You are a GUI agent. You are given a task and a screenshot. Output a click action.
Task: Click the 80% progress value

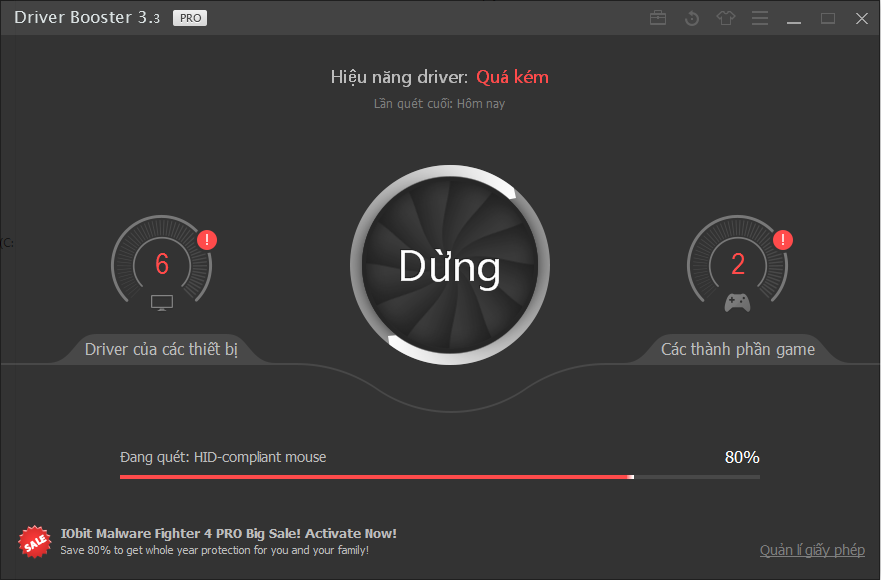(x=742, y=457)
